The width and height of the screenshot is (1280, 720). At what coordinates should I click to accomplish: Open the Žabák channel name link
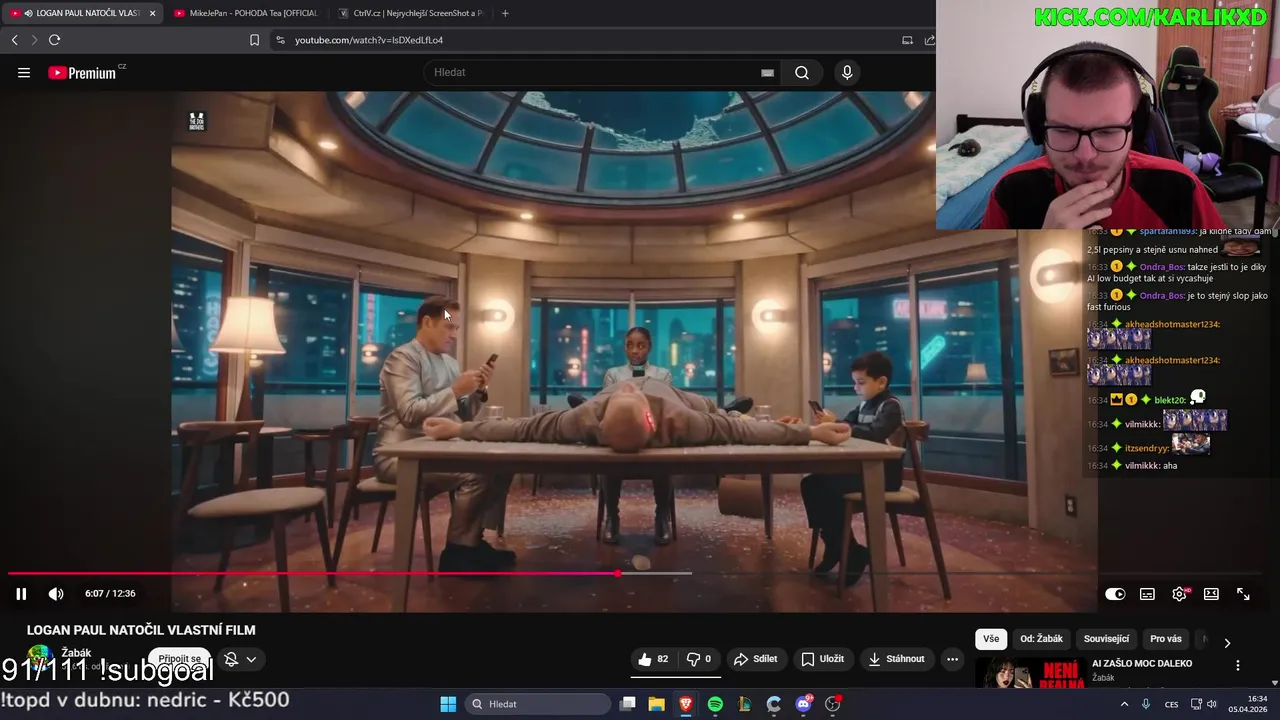76,653
